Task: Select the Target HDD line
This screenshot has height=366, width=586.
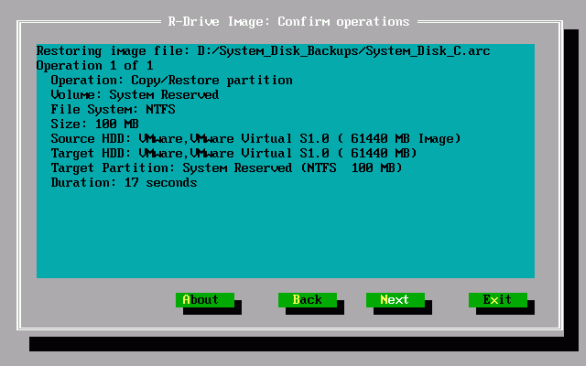Action: pos(234,153)
